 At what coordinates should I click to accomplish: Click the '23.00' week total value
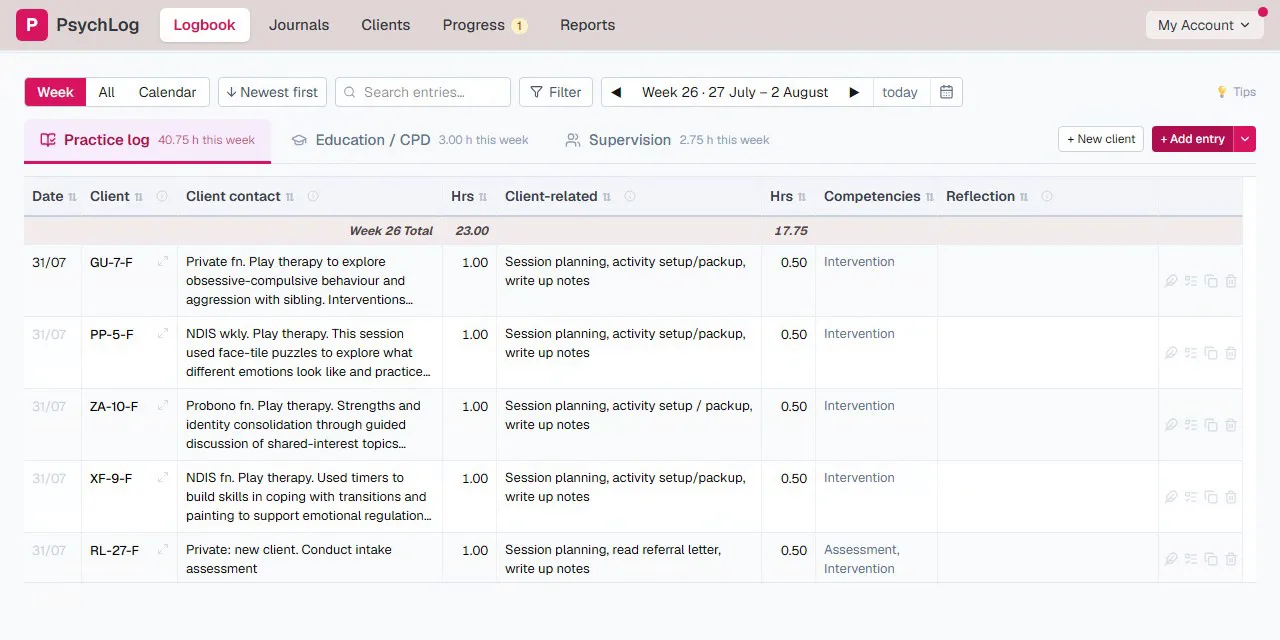(x=472, y=231)
